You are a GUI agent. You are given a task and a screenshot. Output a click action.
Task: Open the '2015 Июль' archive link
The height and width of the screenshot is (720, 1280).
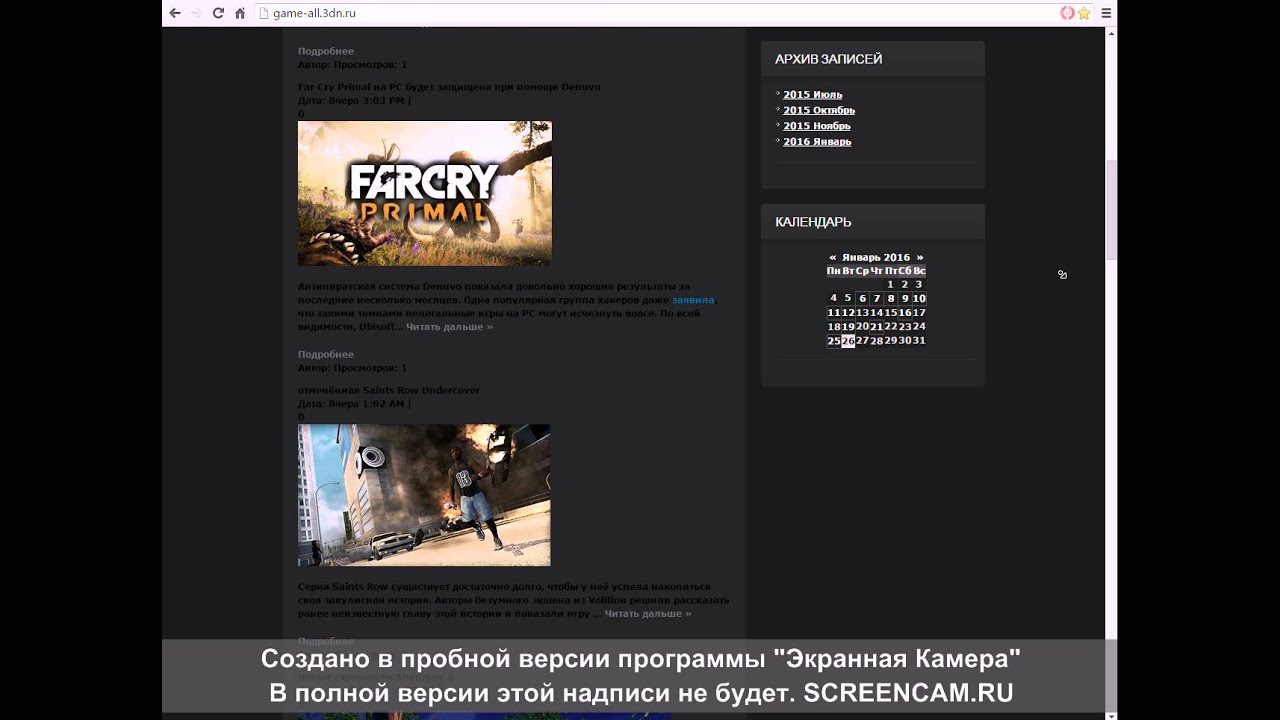812,95
